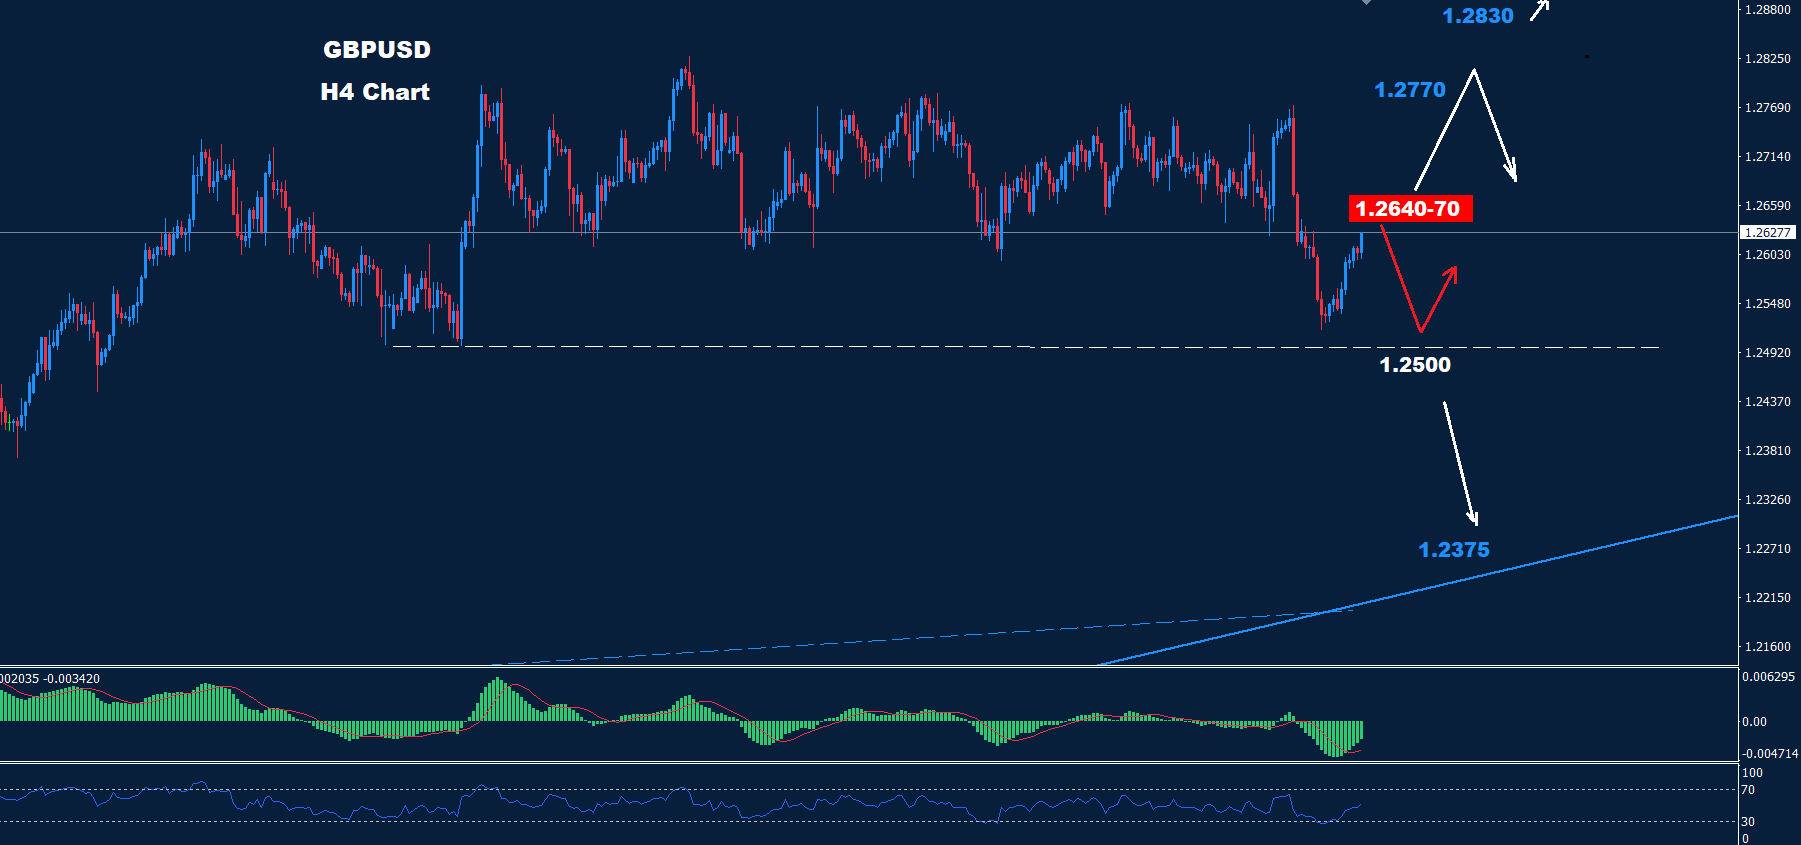Click the current price tag 1.26277
The width and height of the screenshot is (1801, 845).
[1767, 233]
